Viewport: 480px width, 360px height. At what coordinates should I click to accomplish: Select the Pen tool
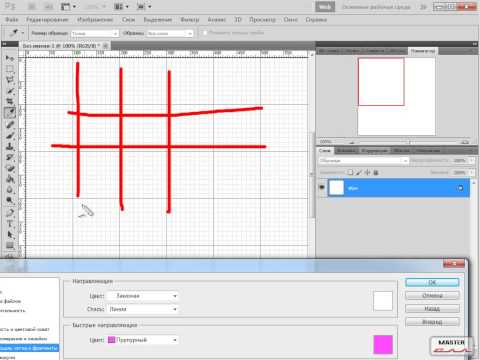click(x=10, y=213)
